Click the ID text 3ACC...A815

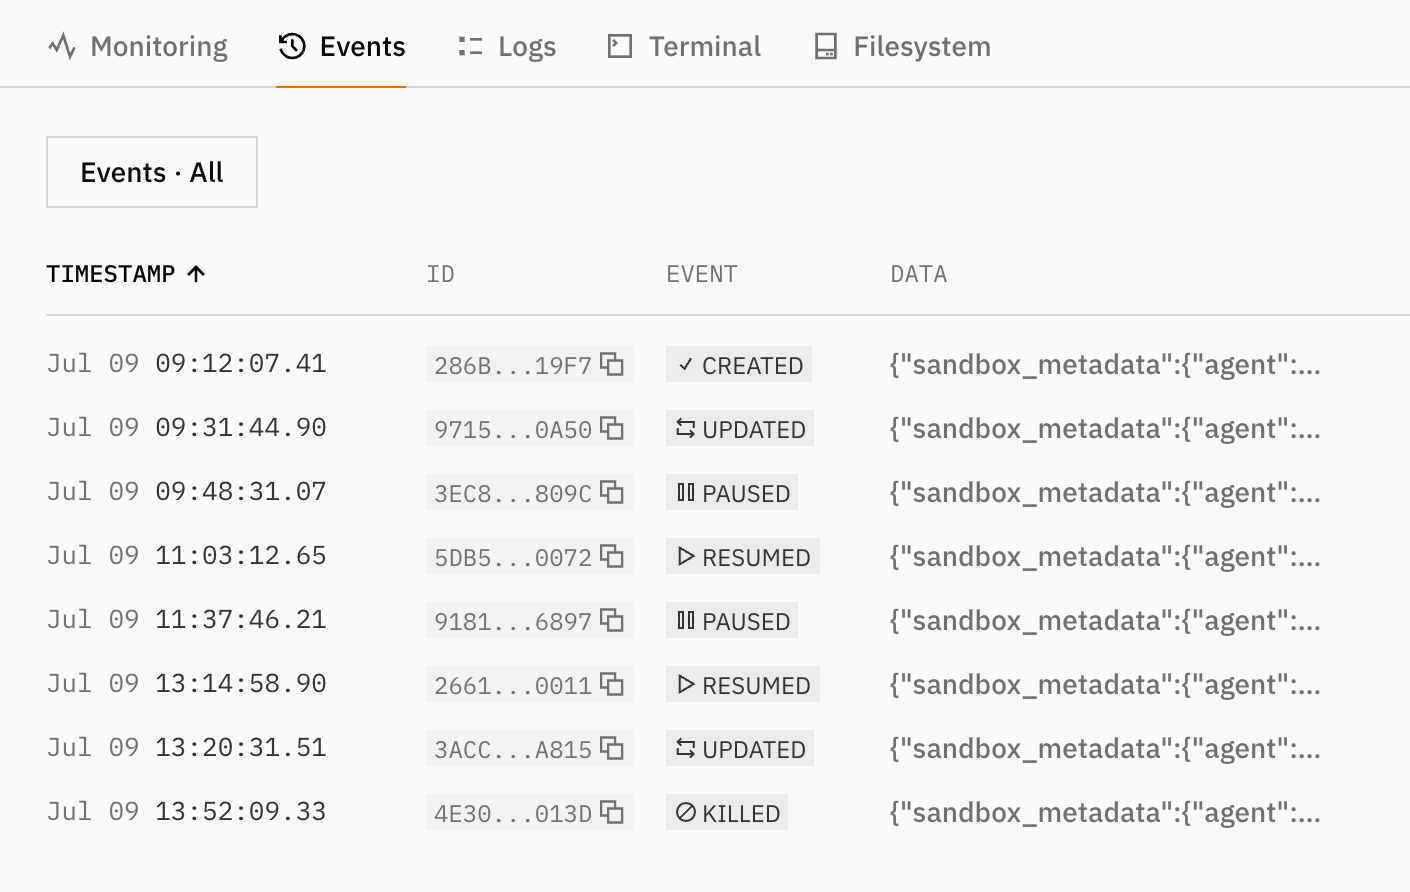pyautogui.click(x=513, y=749)
